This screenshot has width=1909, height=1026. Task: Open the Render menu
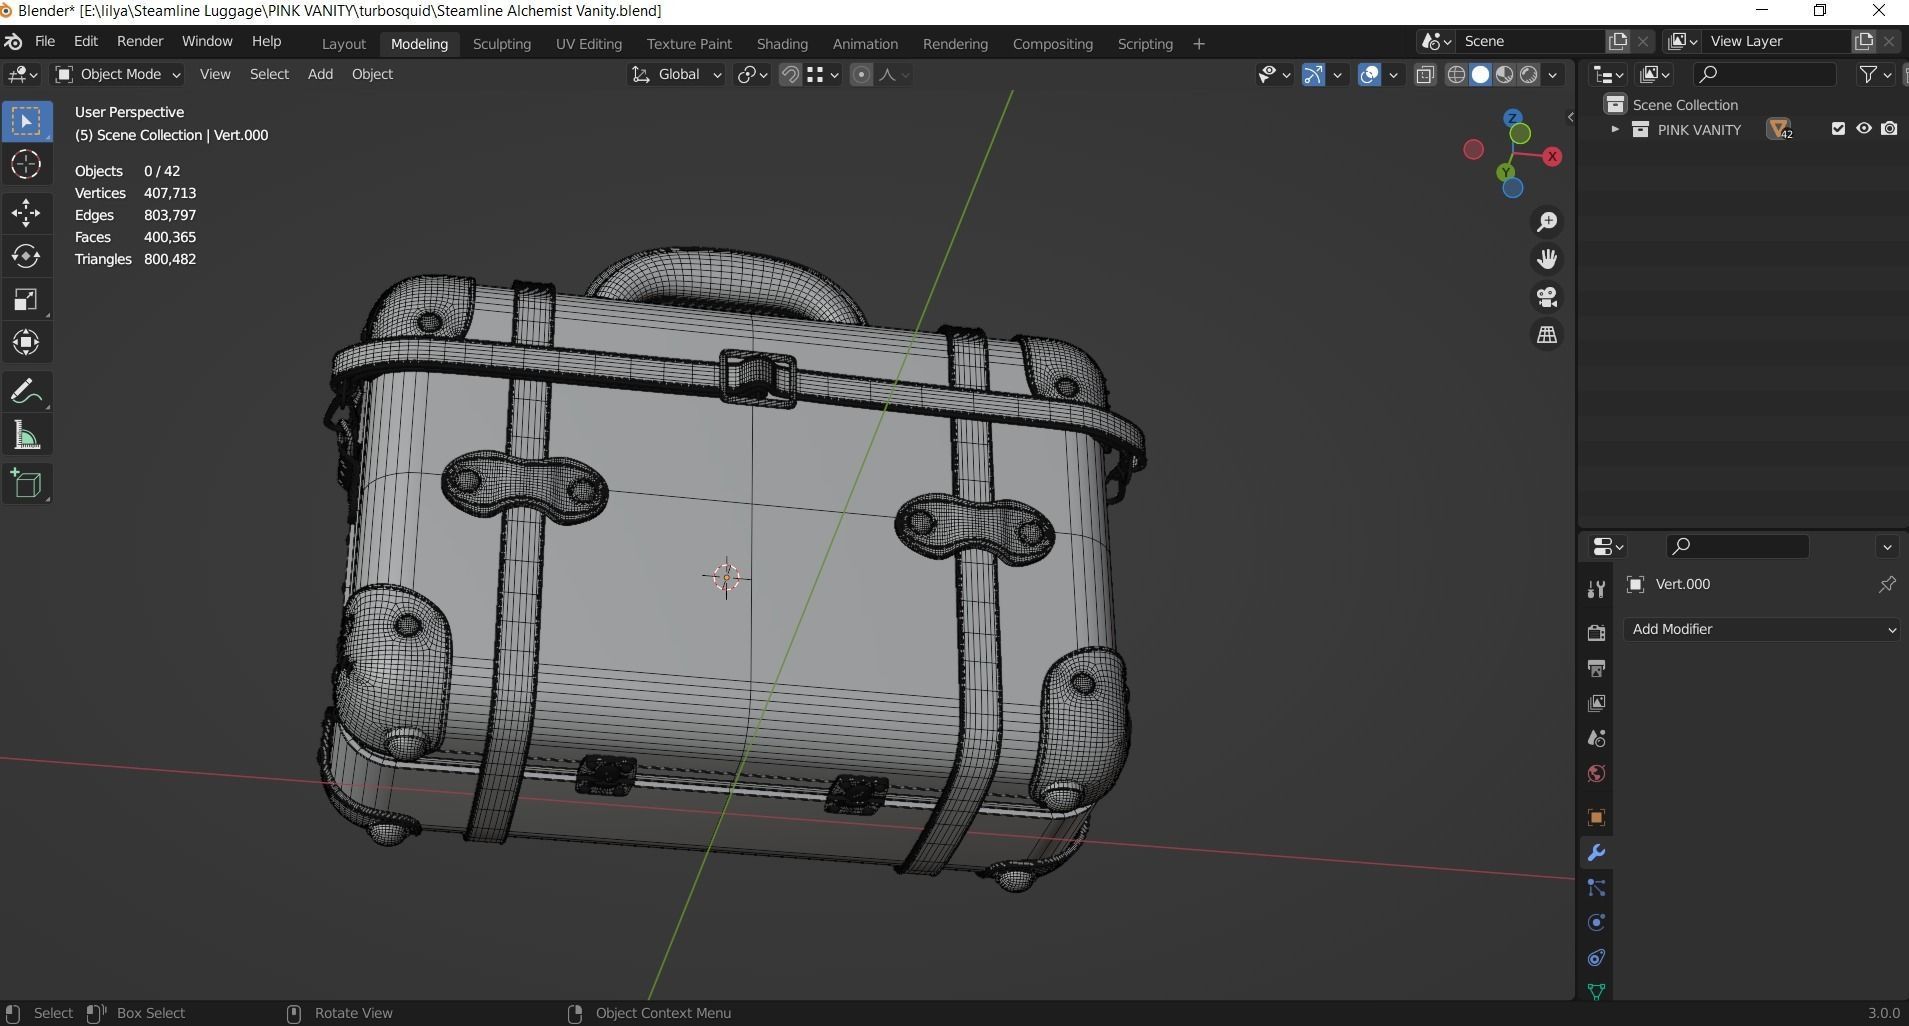(x=140, y=41)
